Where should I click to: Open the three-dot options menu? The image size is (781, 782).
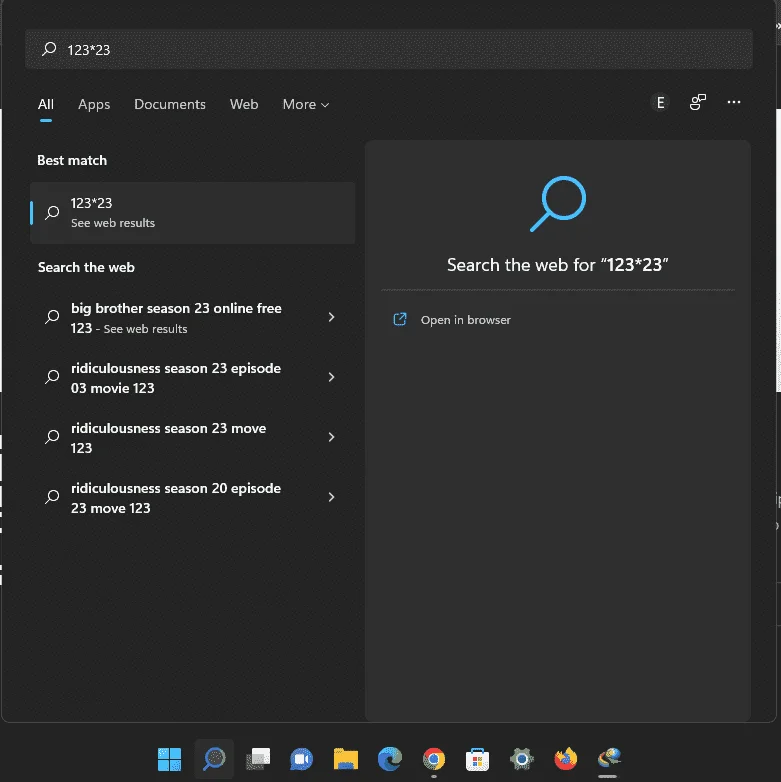(734, 102)
